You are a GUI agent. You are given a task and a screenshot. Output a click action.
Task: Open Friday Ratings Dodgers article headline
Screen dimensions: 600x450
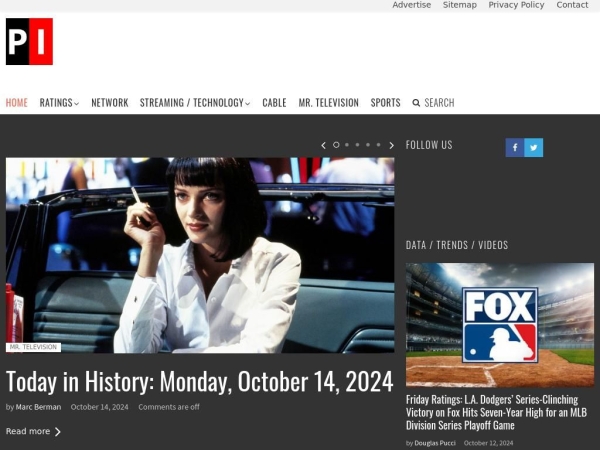tap(496, 412)
